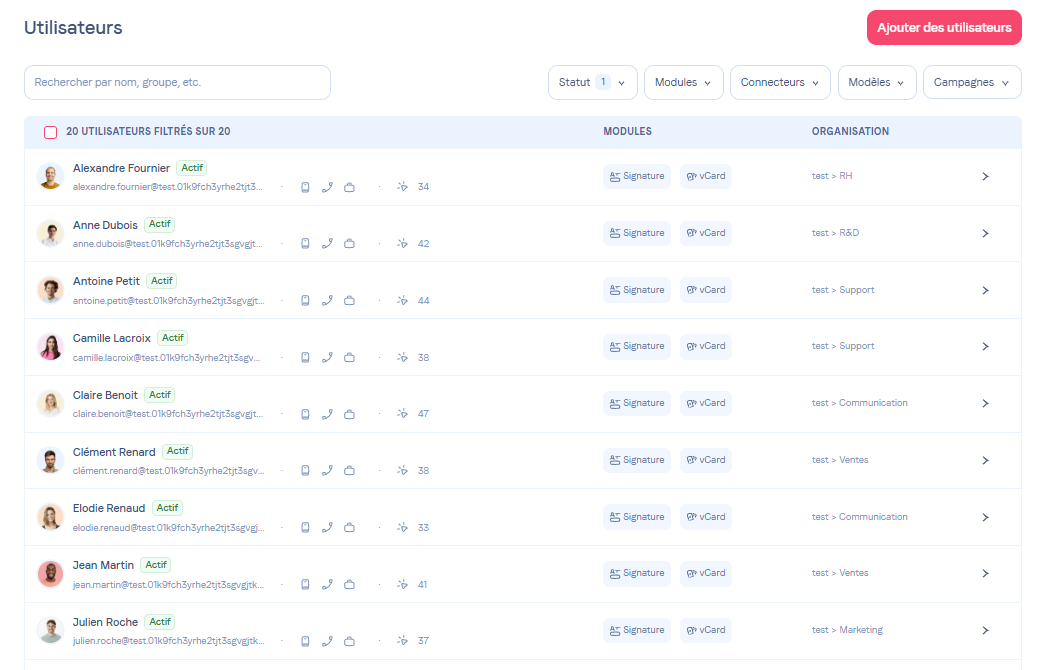Click vCard module for Clément Renard

point(706,460)
